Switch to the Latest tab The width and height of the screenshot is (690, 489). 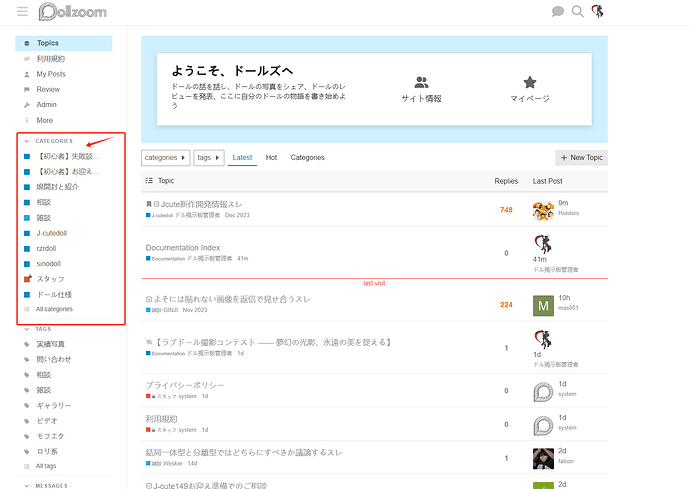click(242, 158)
